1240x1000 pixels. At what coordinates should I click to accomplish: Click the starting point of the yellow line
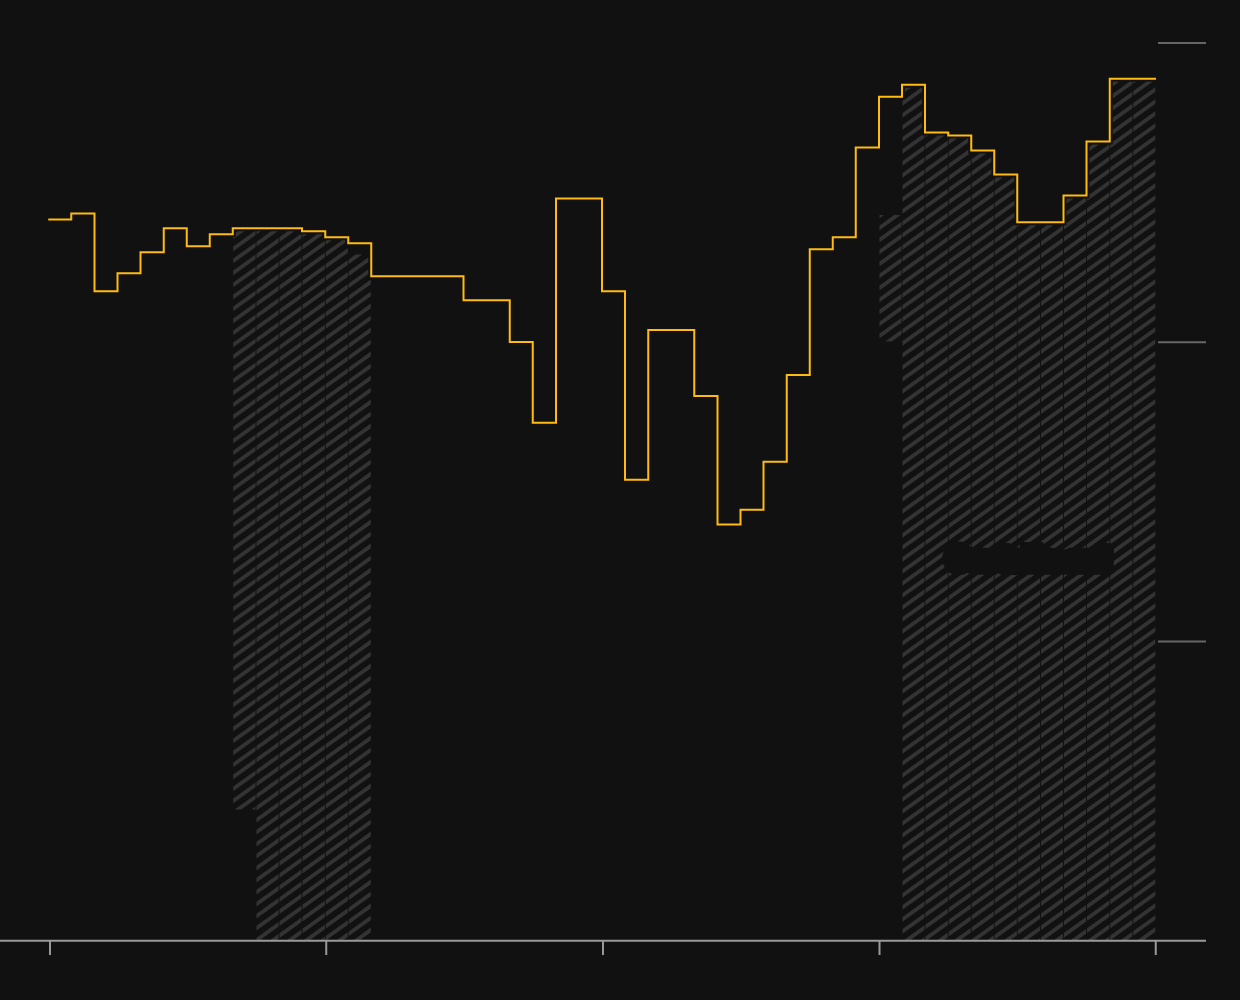click(x=50, y=219)
